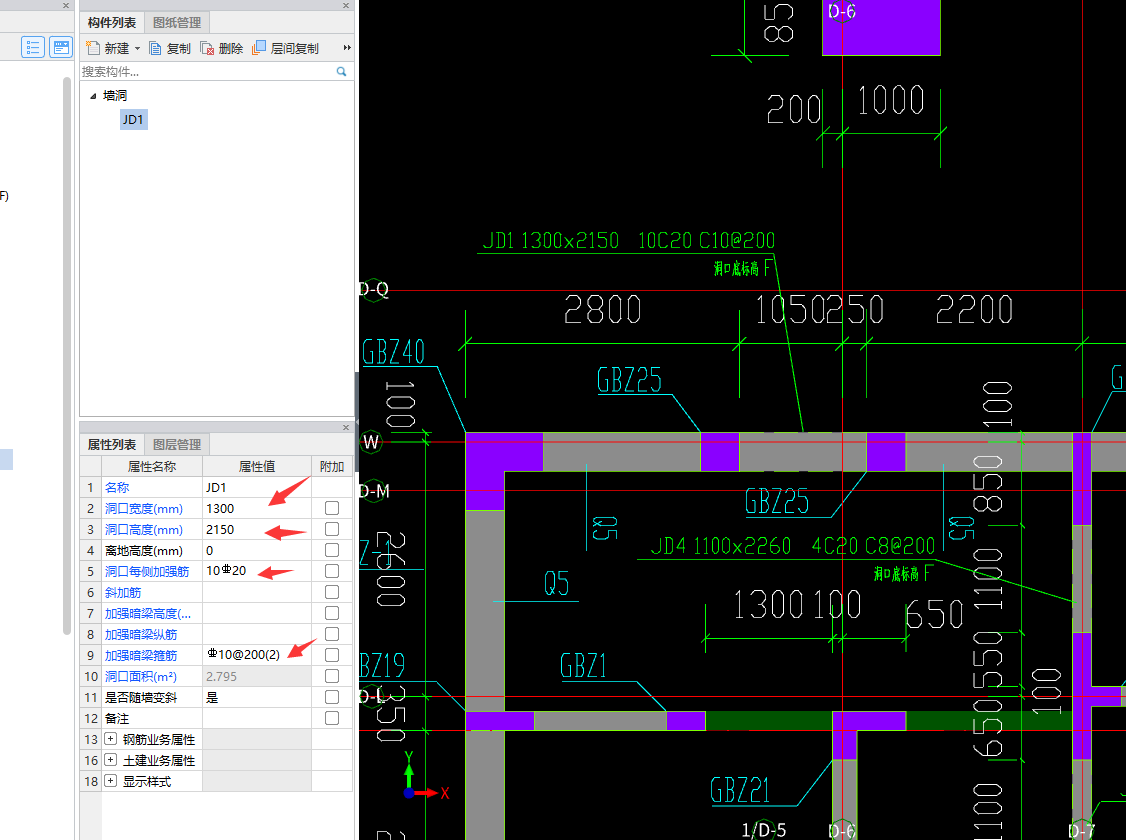Screen dimensions: 1126x840
Task: Click the 名称 value JD1 cell
Action: (x=256, y=487)
